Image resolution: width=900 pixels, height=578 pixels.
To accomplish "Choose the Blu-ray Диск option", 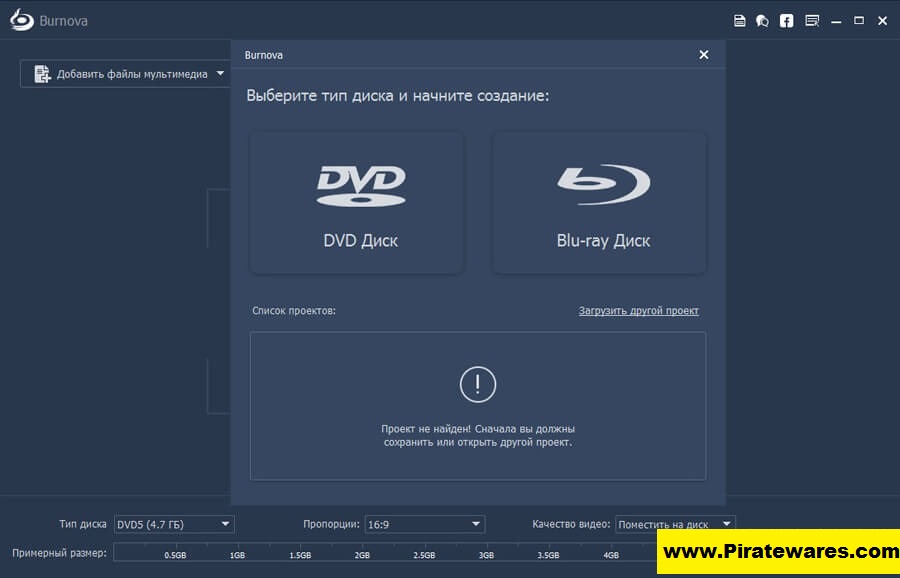I will [600, 203].
